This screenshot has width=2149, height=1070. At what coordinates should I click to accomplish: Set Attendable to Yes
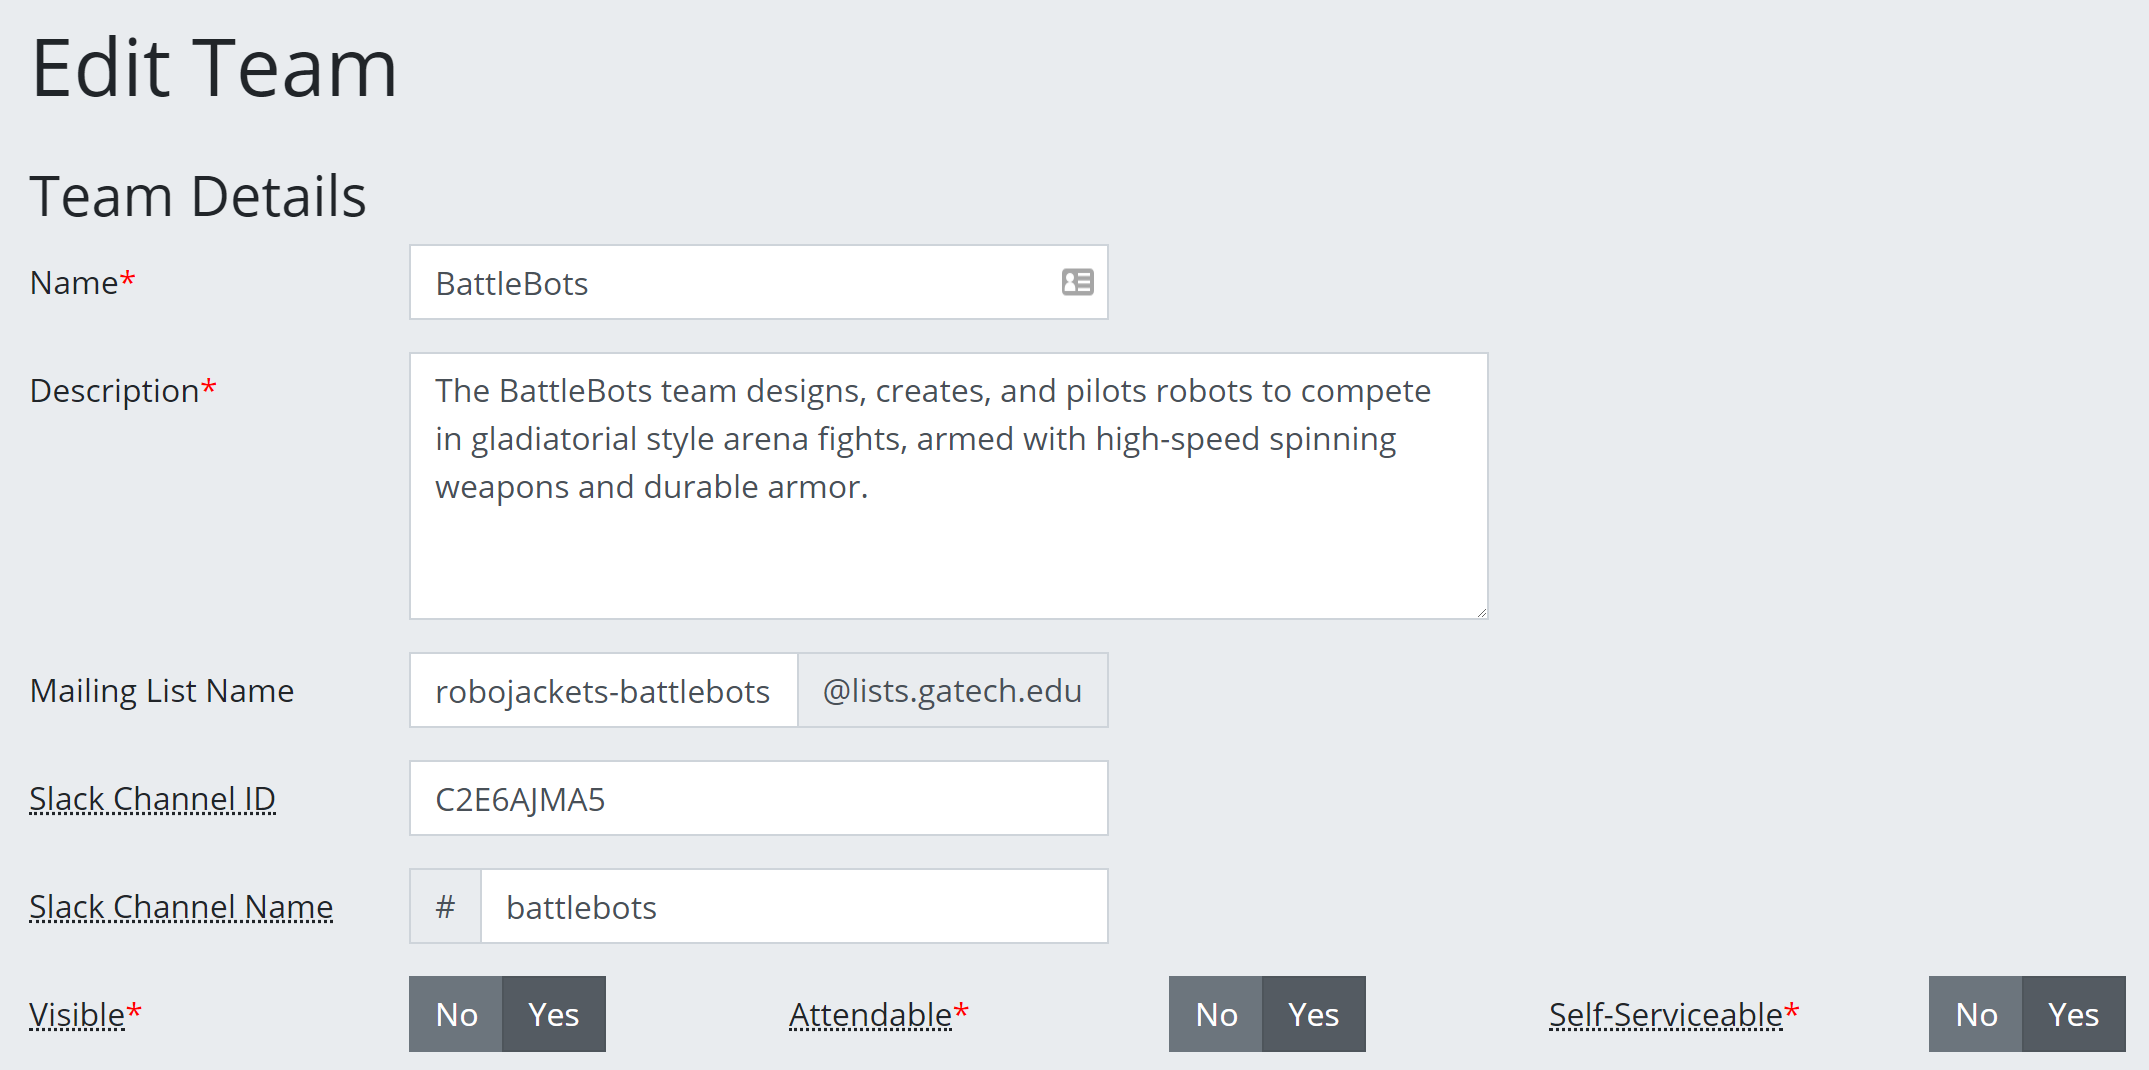point(1314,1014)
